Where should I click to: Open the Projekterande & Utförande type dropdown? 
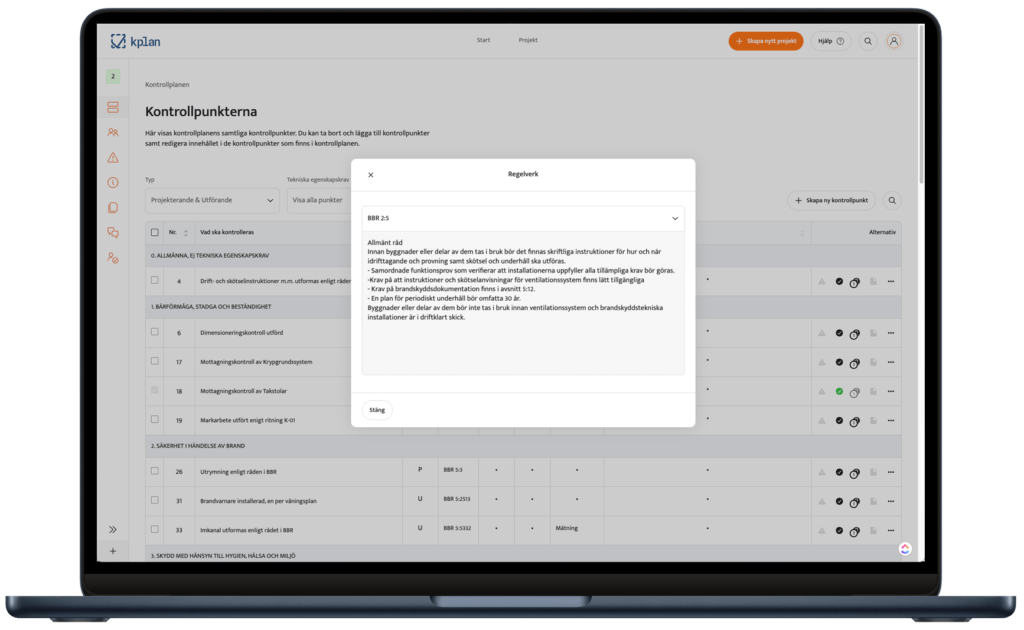[210, 200]
